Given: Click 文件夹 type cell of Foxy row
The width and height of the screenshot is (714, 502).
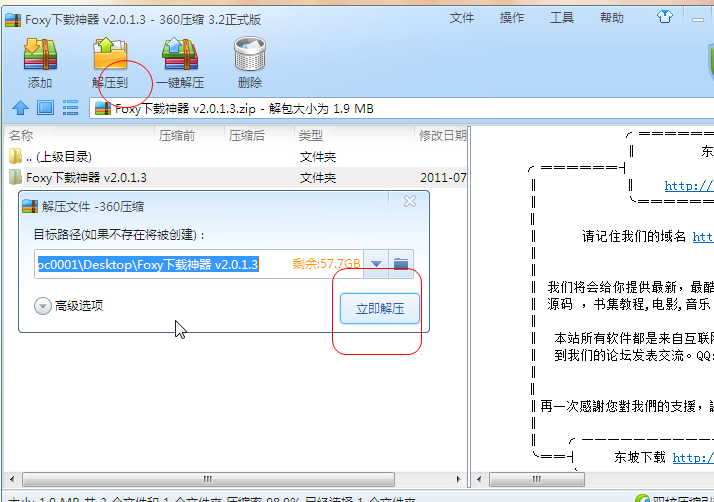Looking at the screenshot, I should coord(318,178).
